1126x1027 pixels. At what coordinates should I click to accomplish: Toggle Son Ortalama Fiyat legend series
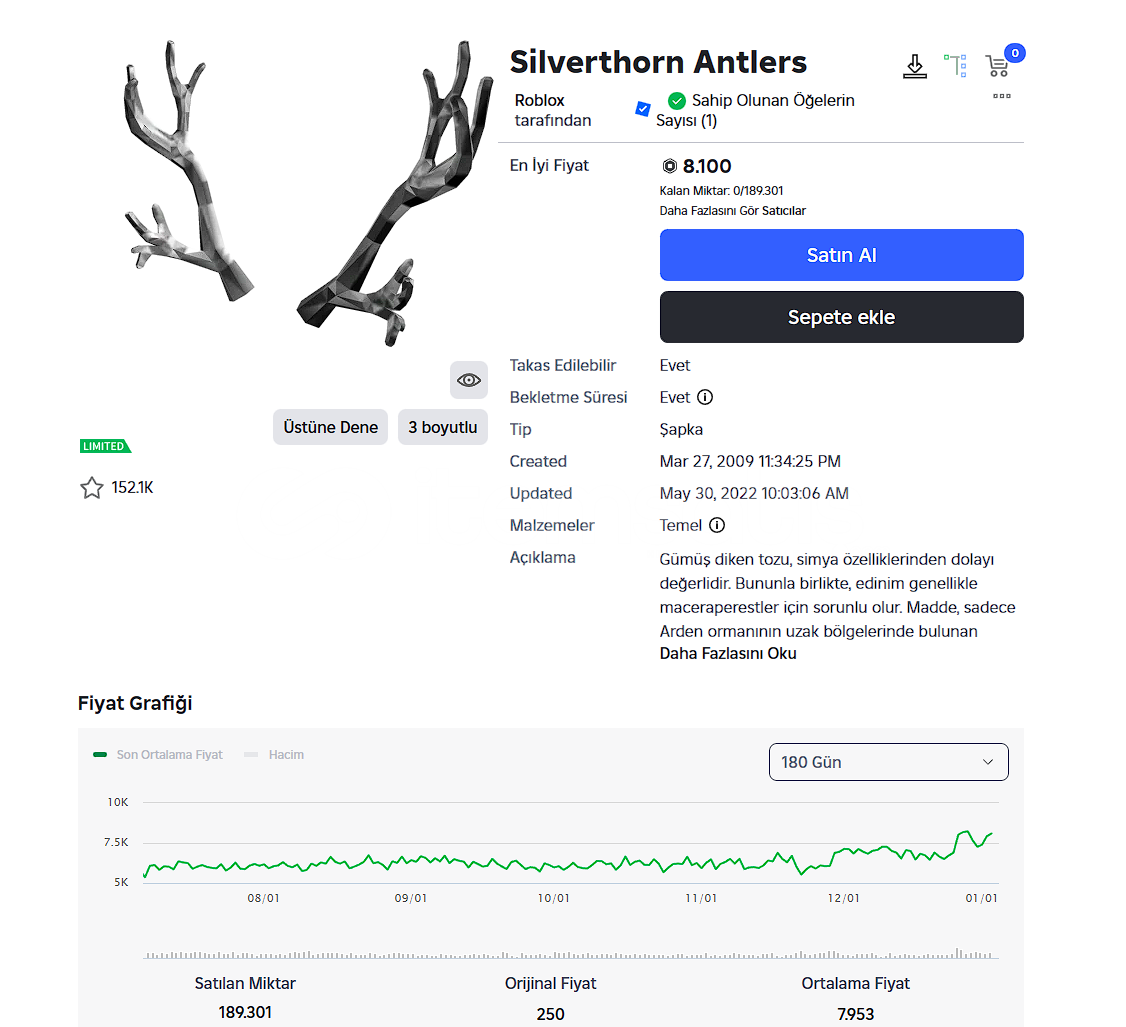coord(159,755)
